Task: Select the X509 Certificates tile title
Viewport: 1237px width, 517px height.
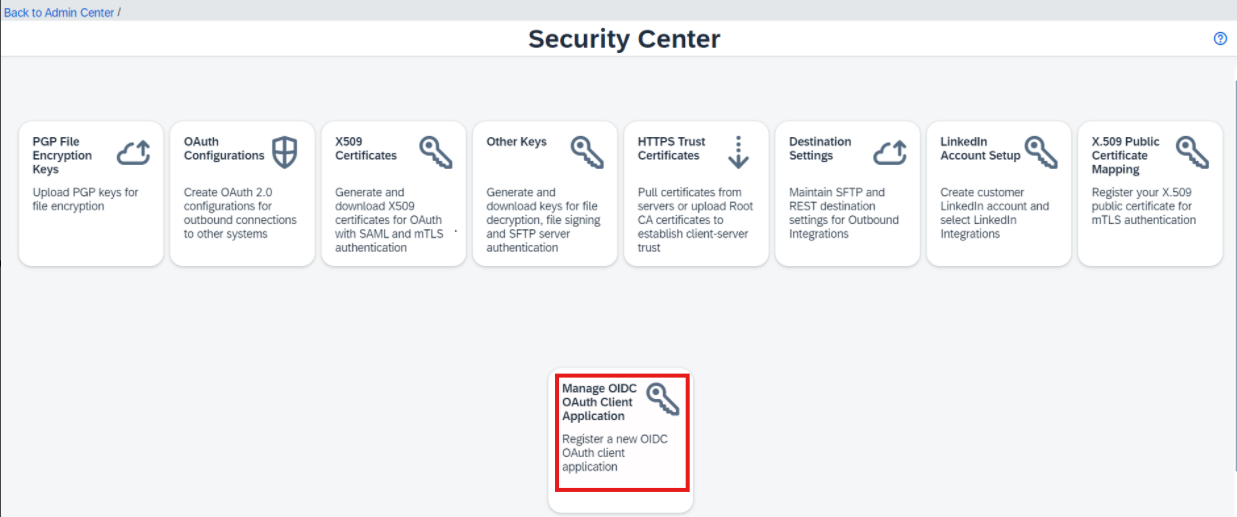Action: coord(366,149)
